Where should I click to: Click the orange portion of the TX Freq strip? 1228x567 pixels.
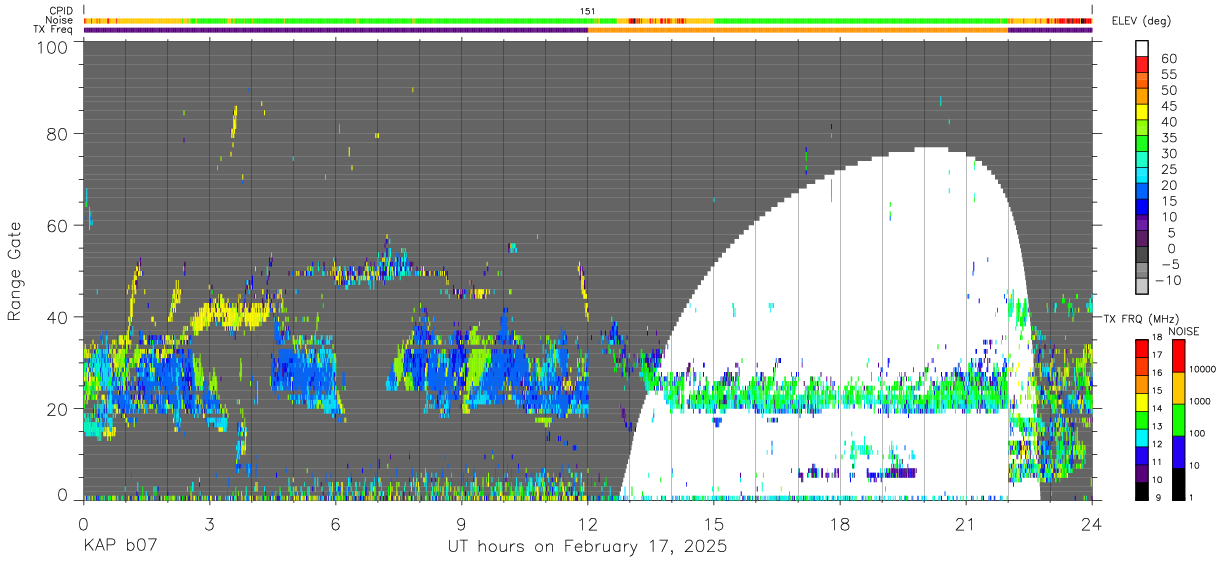coord(798,30)
